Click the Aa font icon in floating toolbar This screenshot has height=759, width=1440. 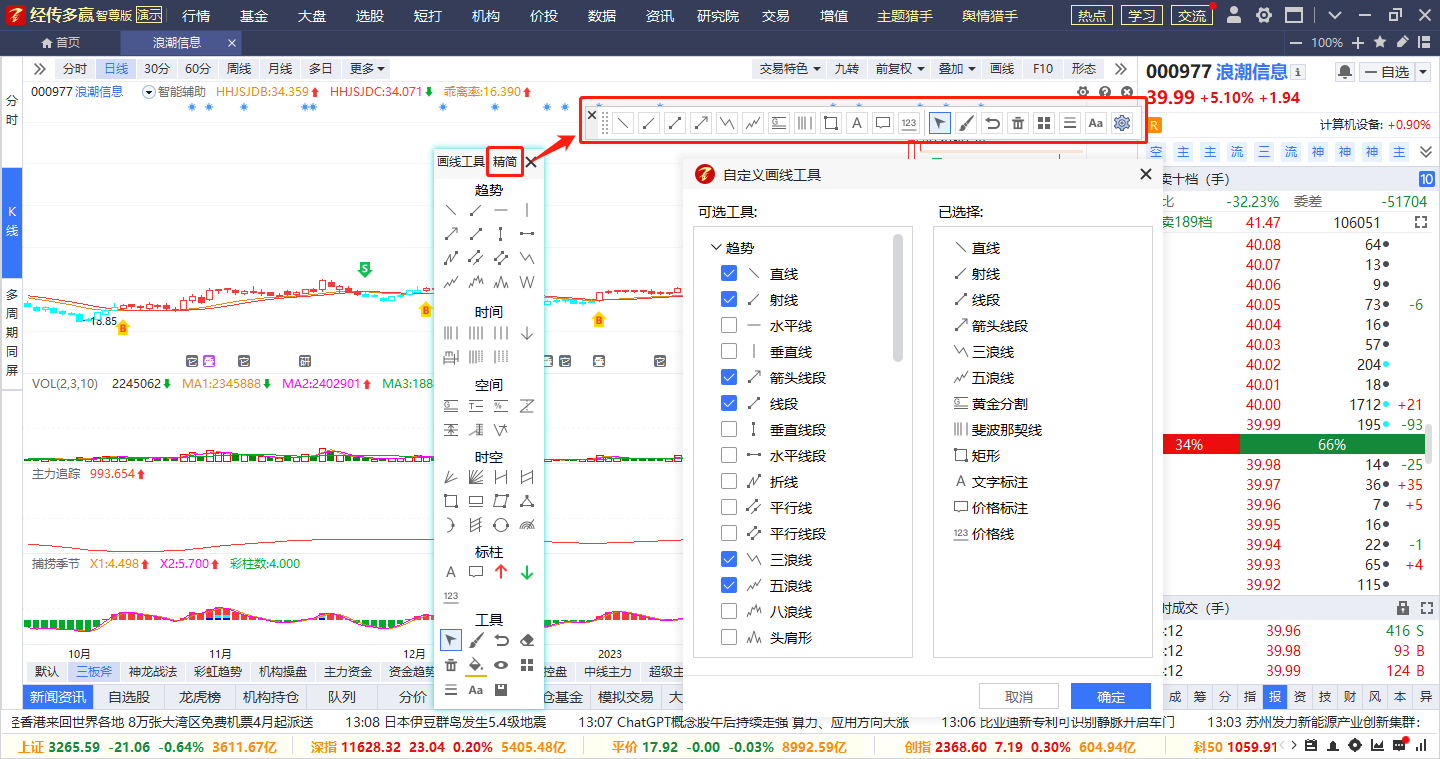click(1096, 123)
